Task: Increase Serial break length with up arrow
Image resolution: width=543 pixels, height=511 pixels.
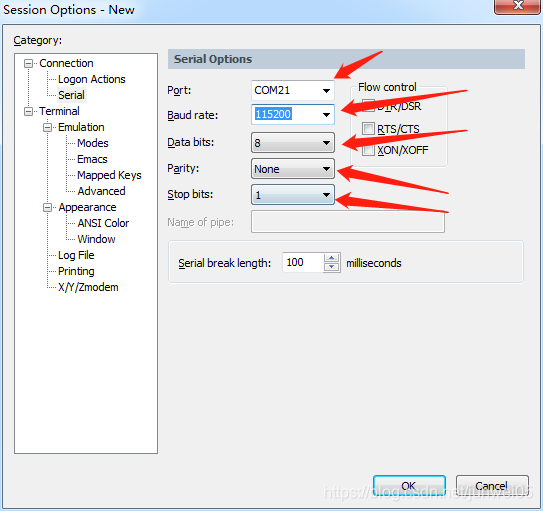Action: (x=332, y=258)
